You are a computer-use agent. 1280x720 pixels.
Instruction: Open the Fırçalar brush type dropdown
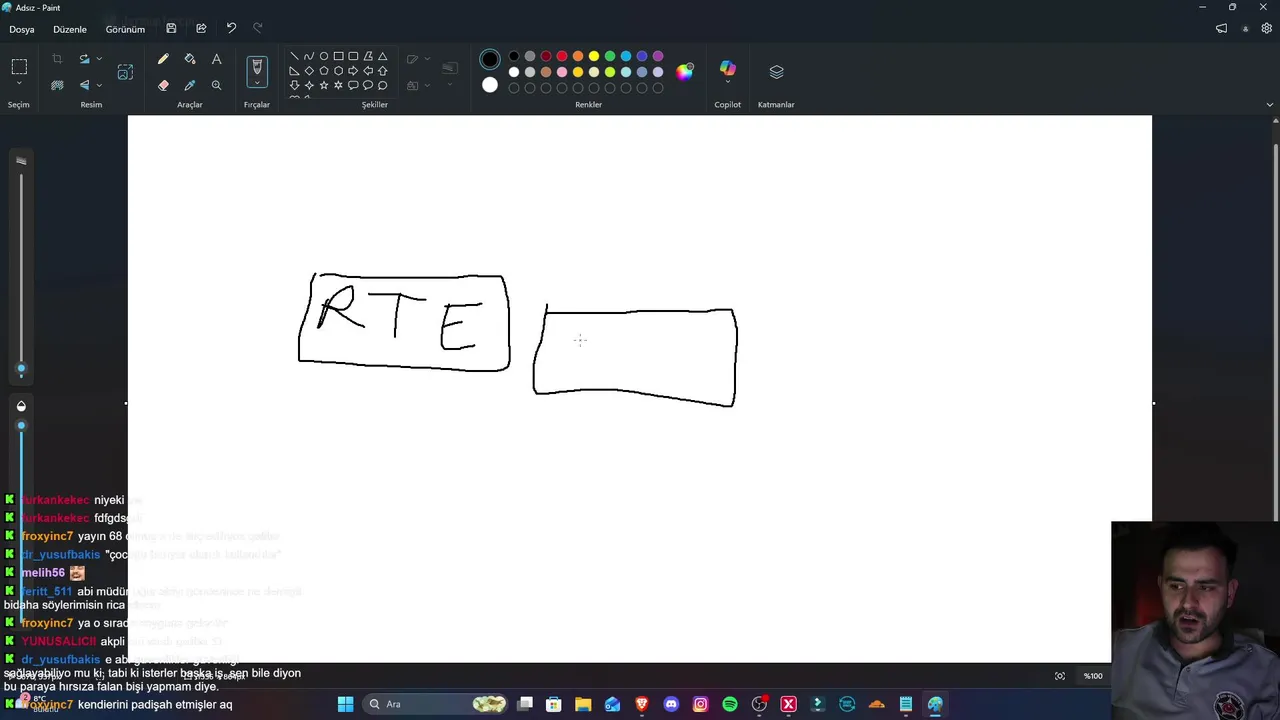257,83
